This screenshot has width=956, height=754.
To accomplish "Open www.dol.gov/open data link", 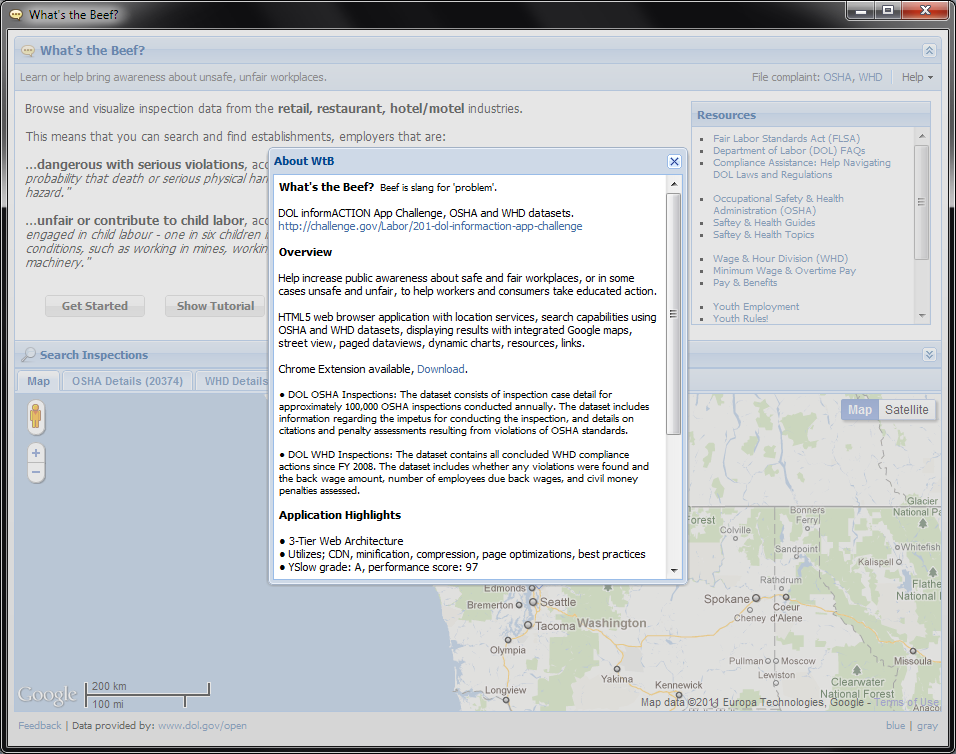I will point(202,725).
